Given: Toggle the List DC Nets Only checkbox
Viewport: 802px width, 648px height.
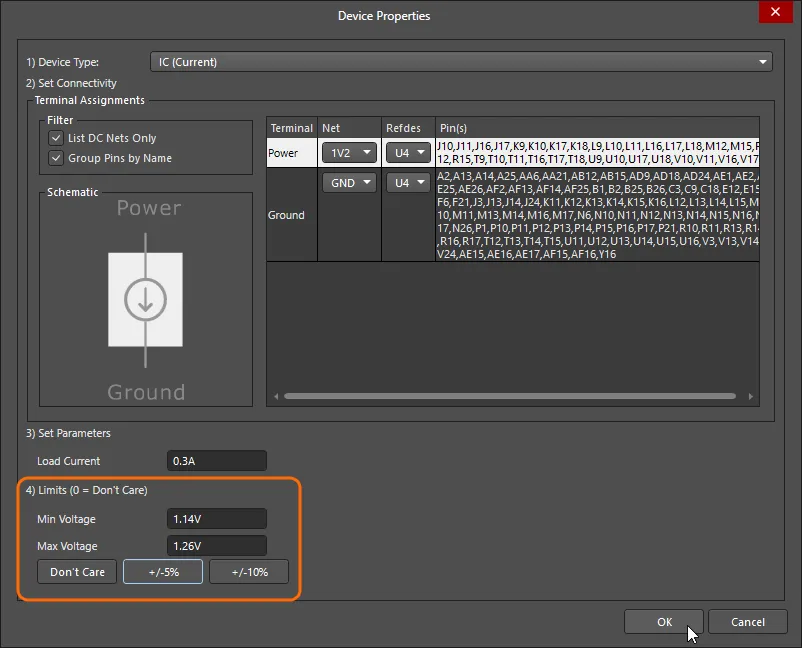Looking at the screenshot, I should [57, 138].
